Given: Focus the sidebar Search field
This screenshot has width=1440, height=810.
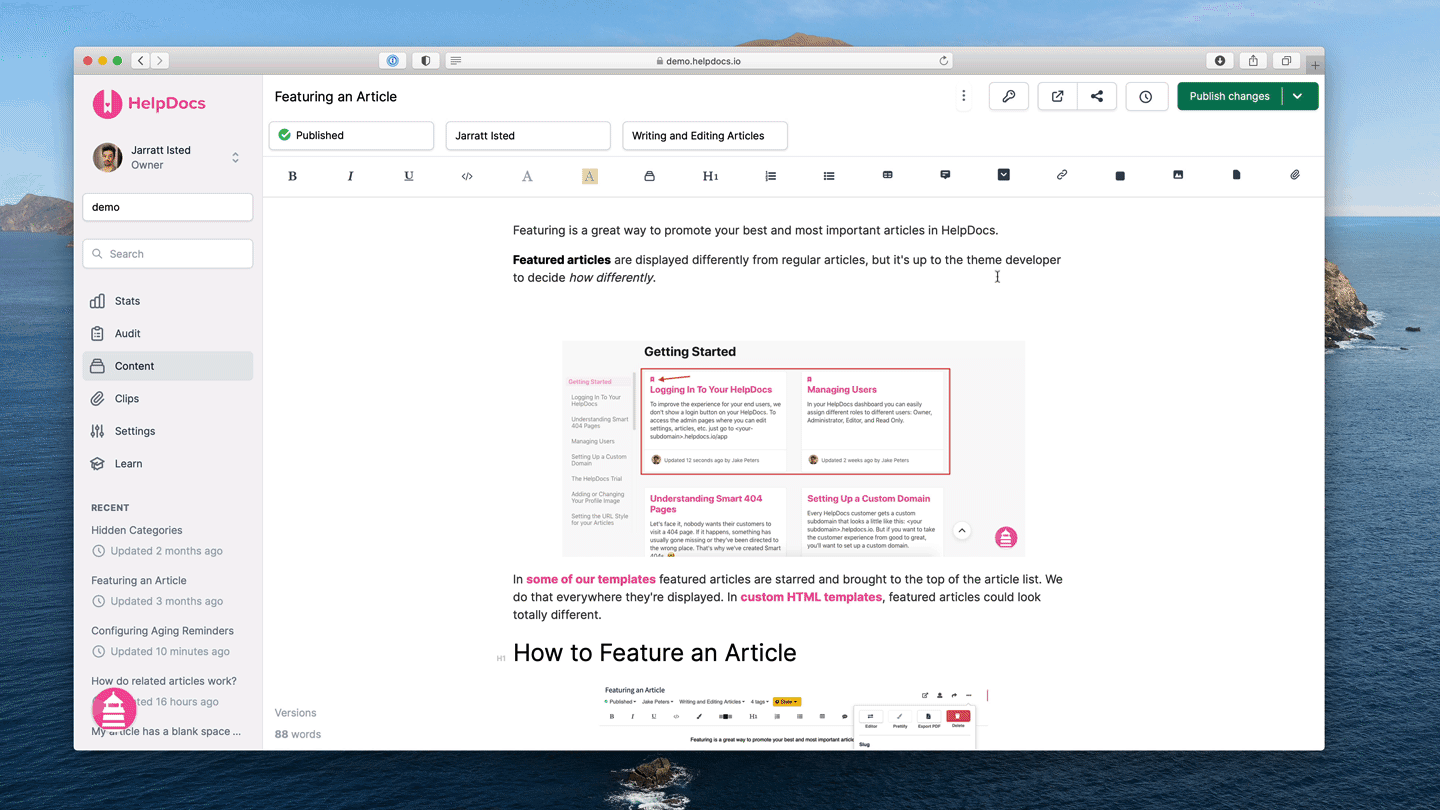Looking at the screenshot, I should point(168,254).
